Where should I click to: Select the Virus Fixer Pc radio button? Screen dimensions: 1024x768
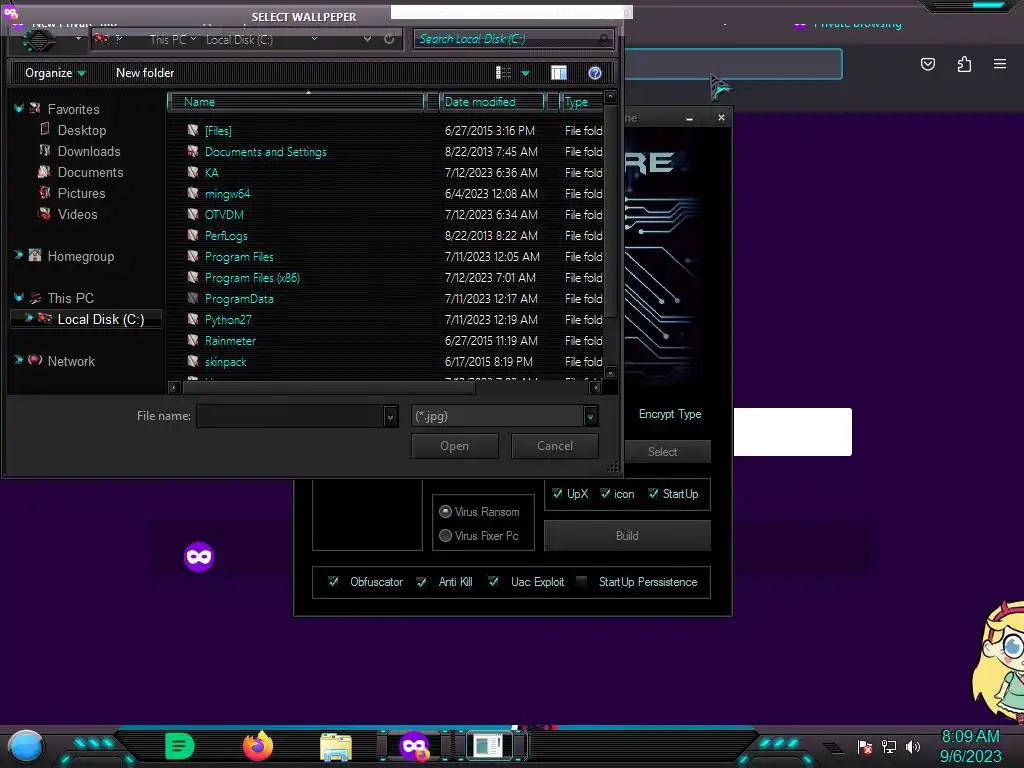445,536
